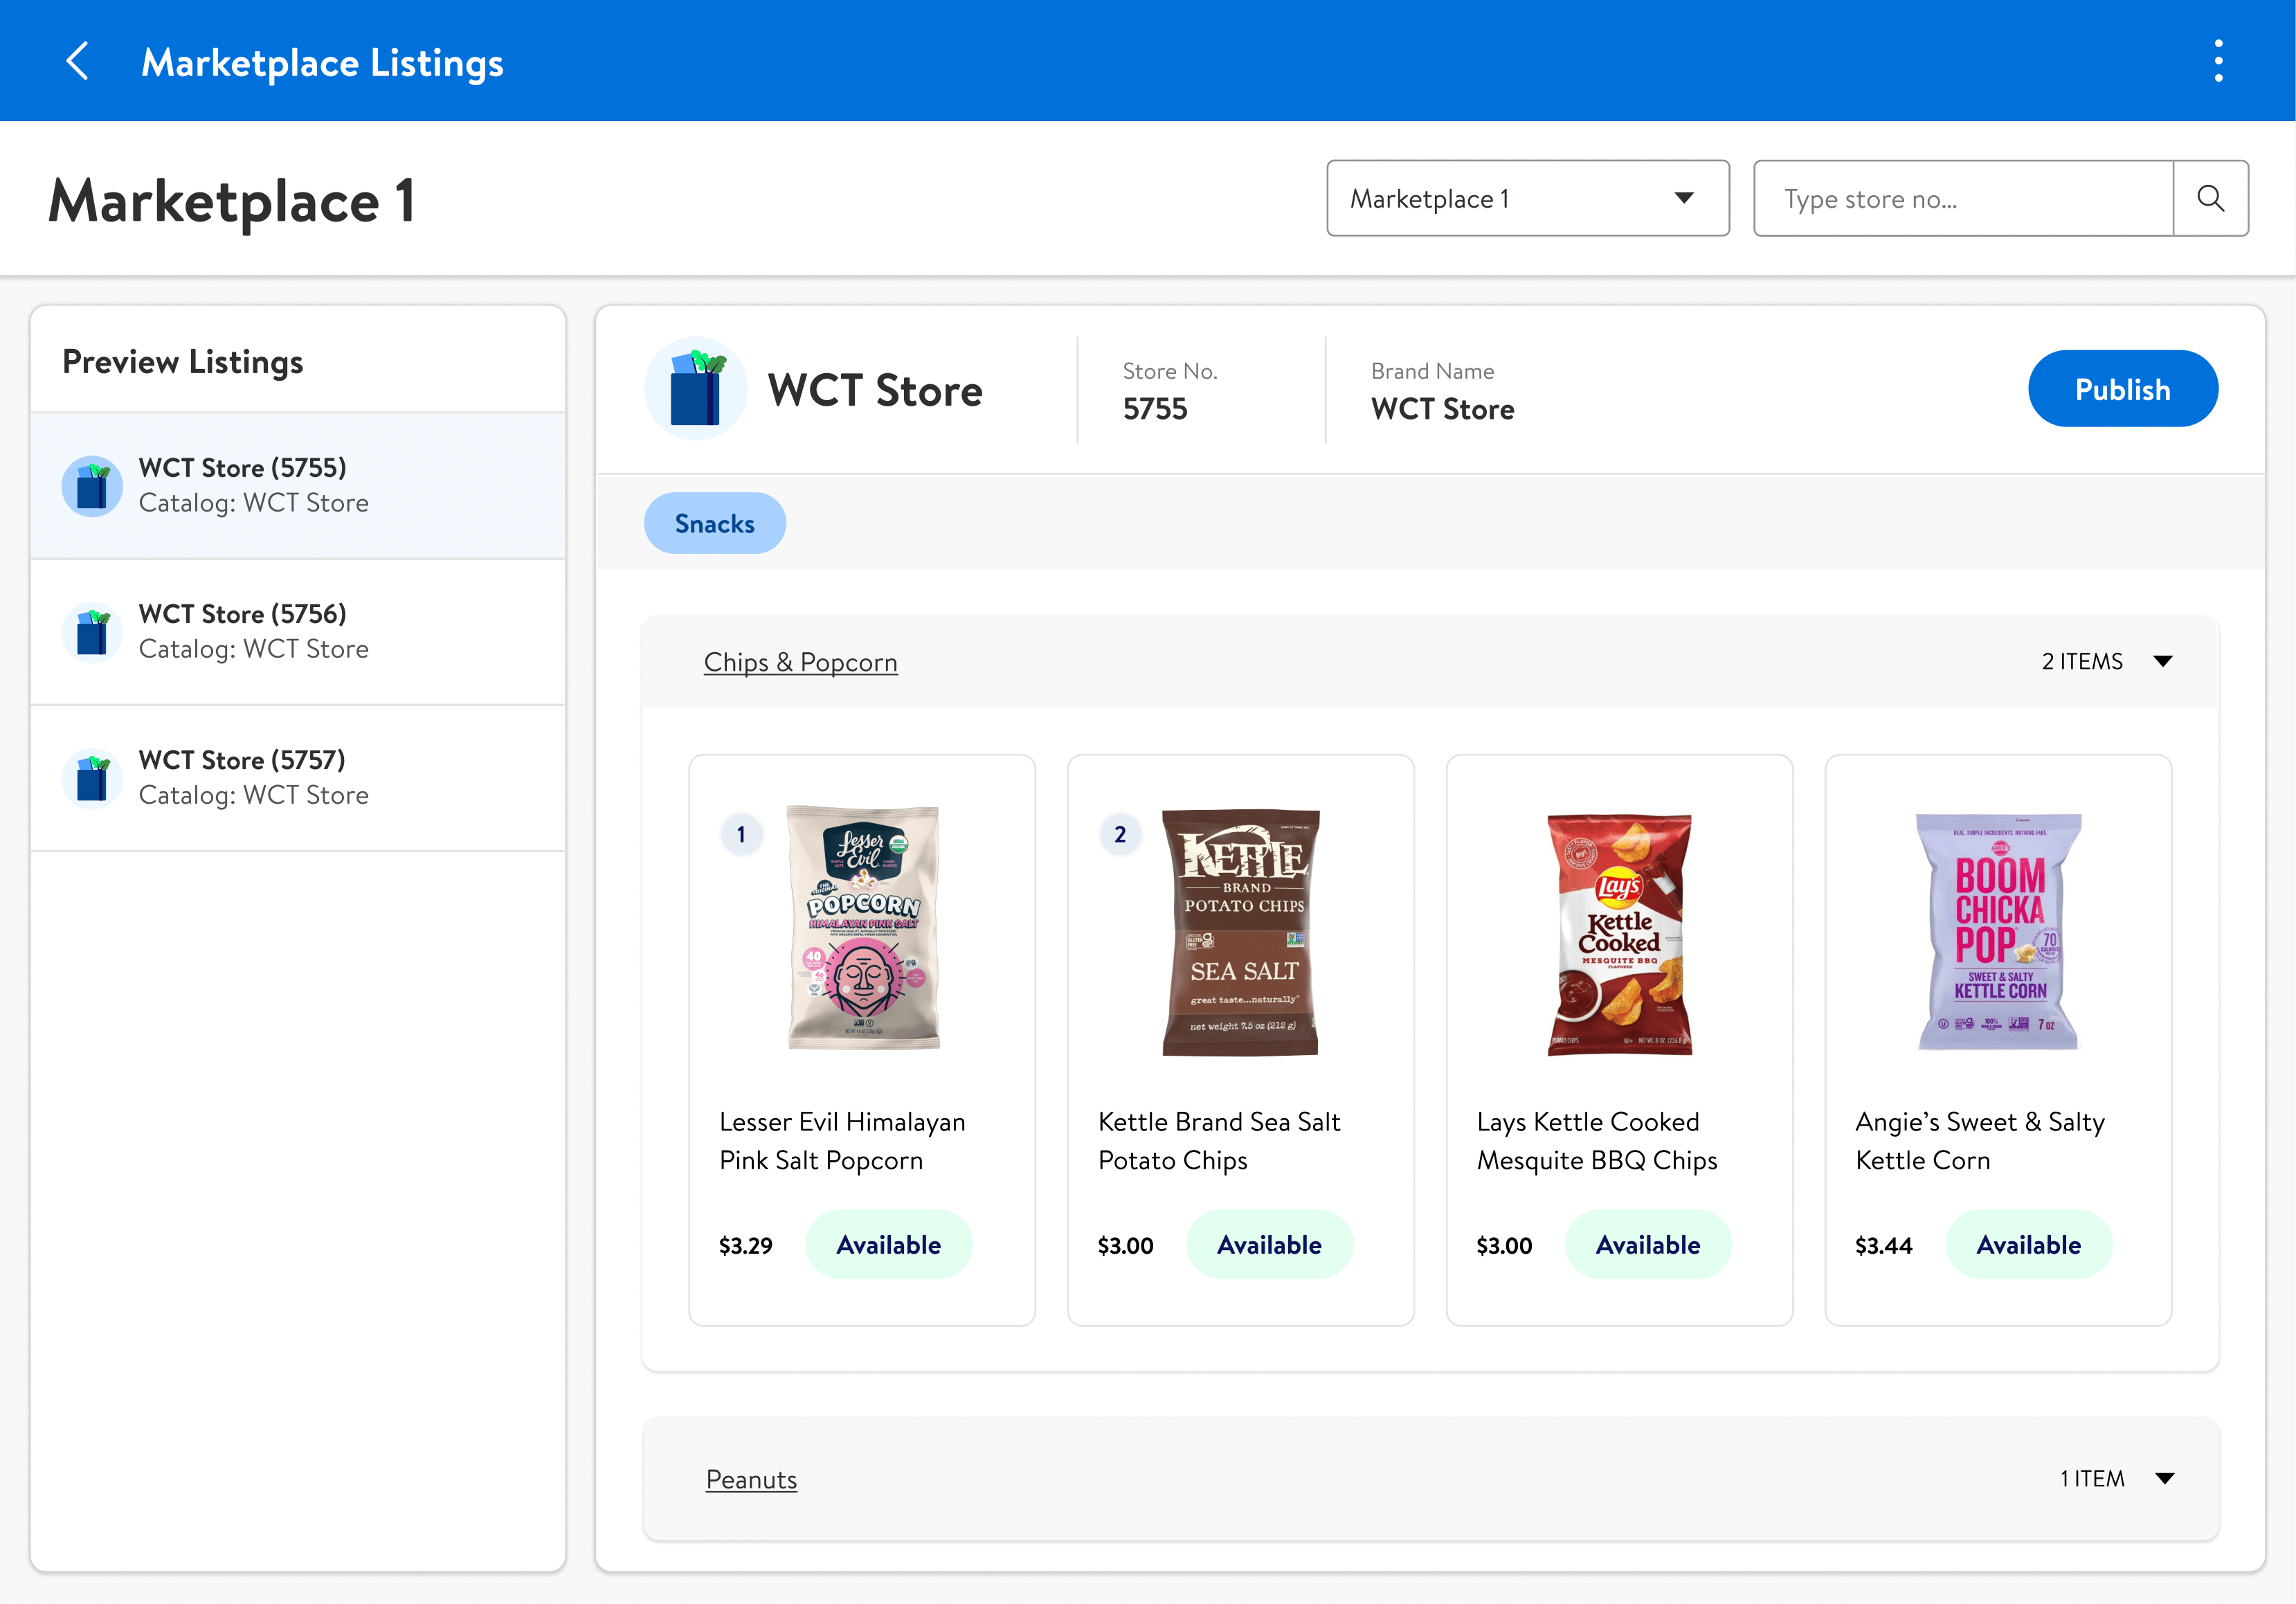Click the search magnifier icon
Viewport: 2296px width, 1604px height.
[2210, 199]
